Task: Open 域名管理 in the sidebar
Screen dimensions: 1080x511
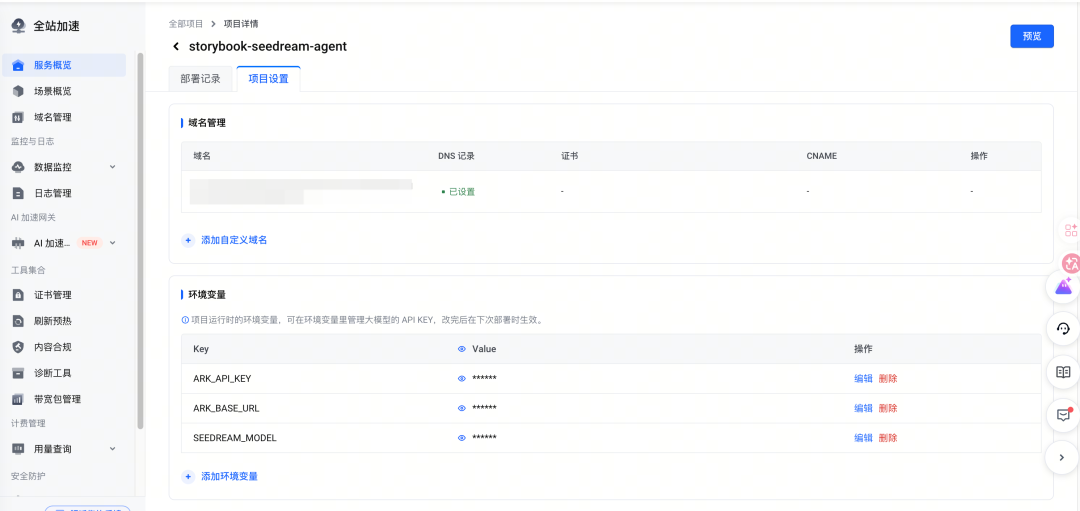Action: point(52,117)
